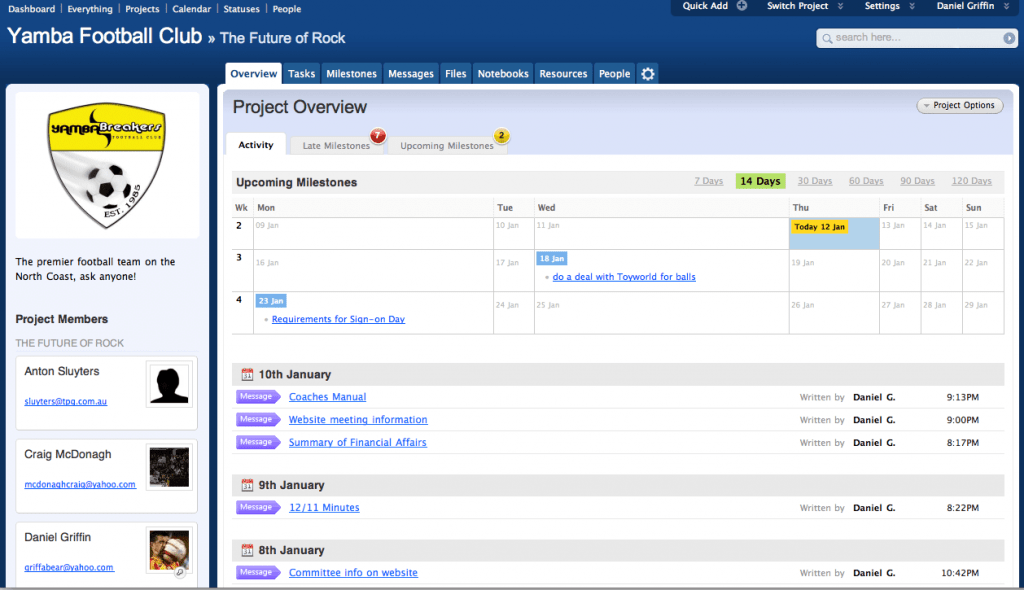Click the search submit arrow icon
The height and width of the screenshot is (590, 1024).
[x=1009, y=38]
